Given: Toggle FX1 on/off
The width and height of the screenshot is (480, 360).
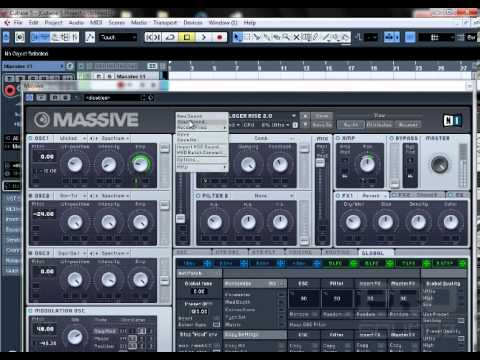Looking at the screenshot, I should click(338, 195).
